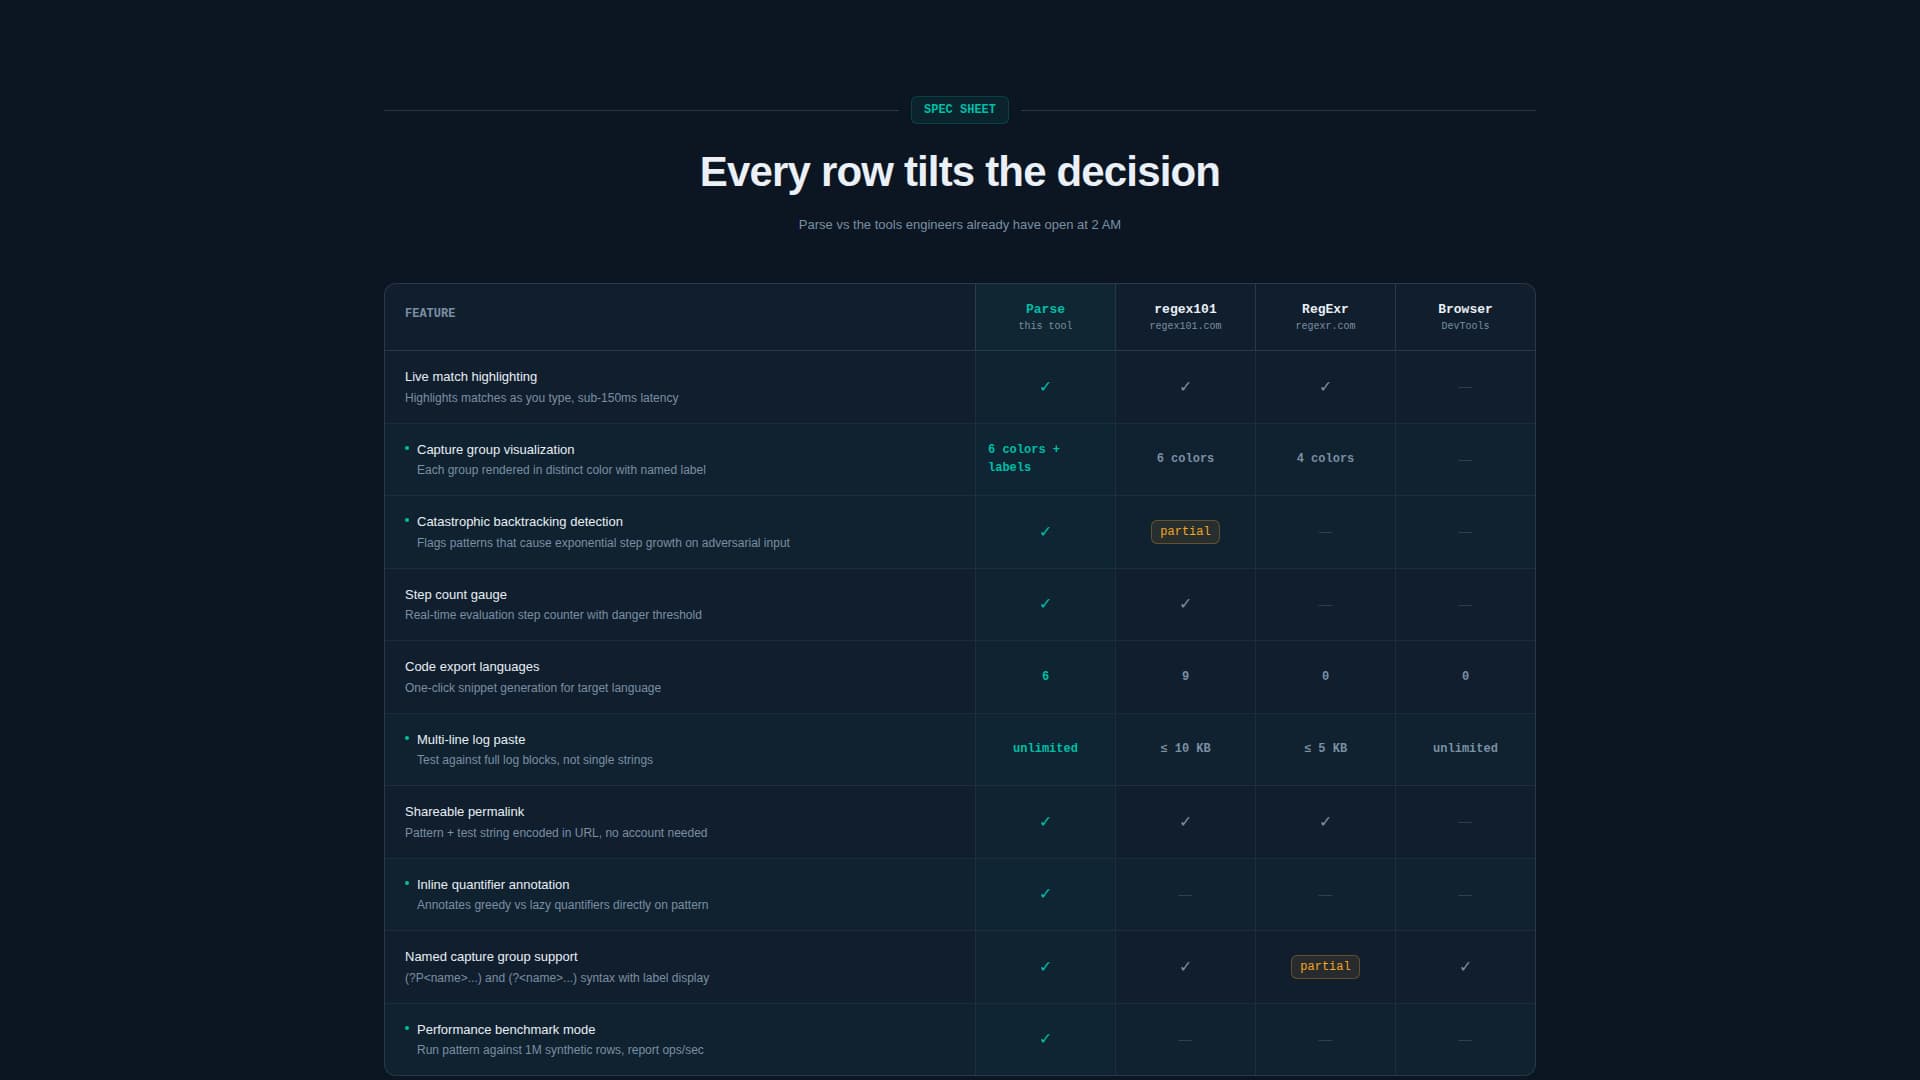The height and width of the screenshot is (1080, 1920).
Task: Click Browser checkmark for Named capture group support
Action: point(1465,967)
